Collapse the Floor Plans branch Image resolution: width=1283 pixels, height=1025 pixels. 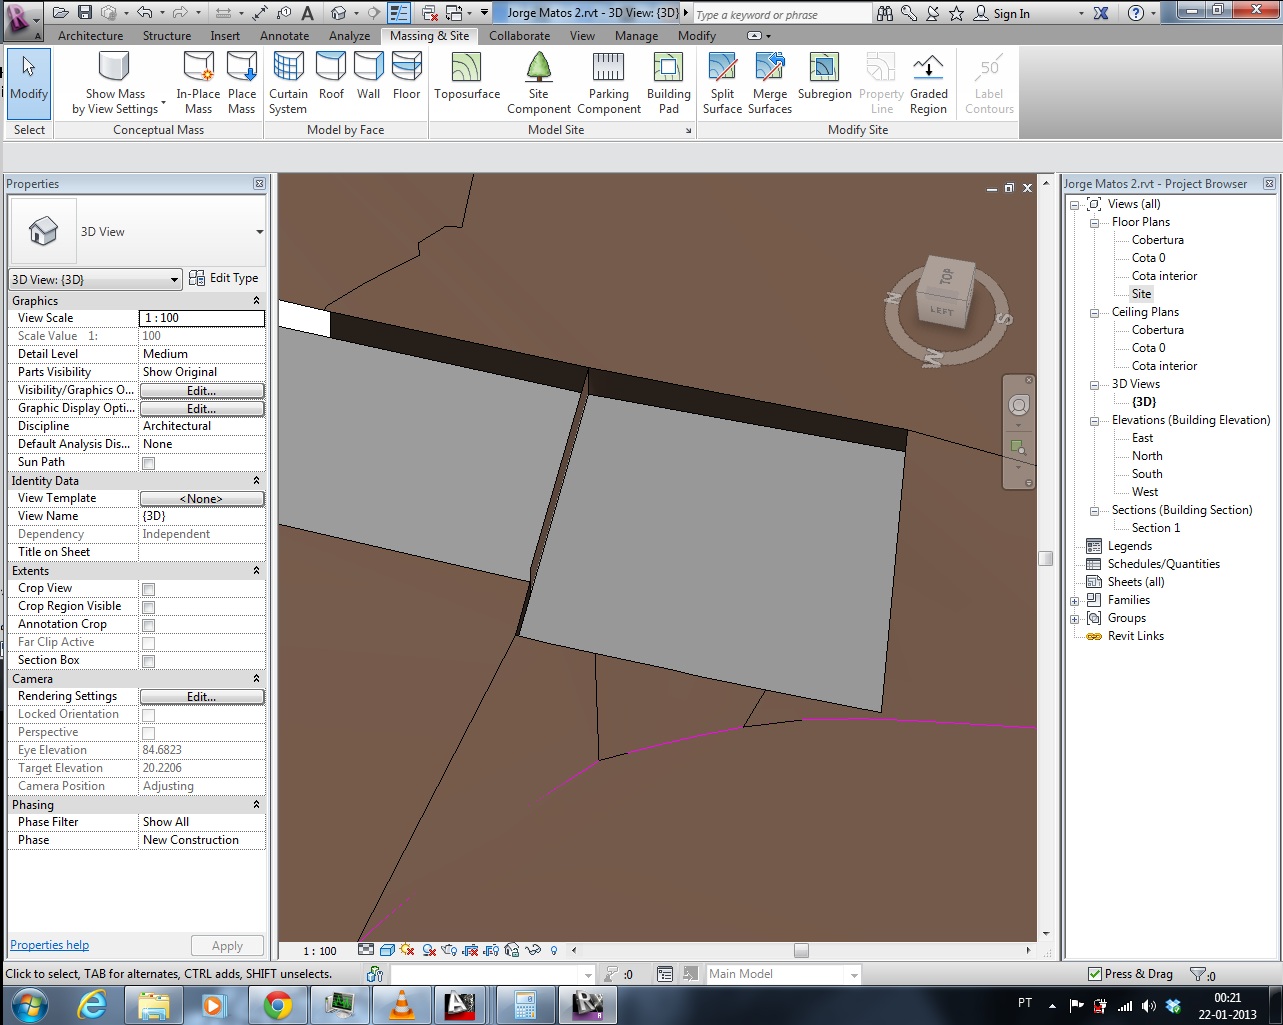pos(1094,221)
